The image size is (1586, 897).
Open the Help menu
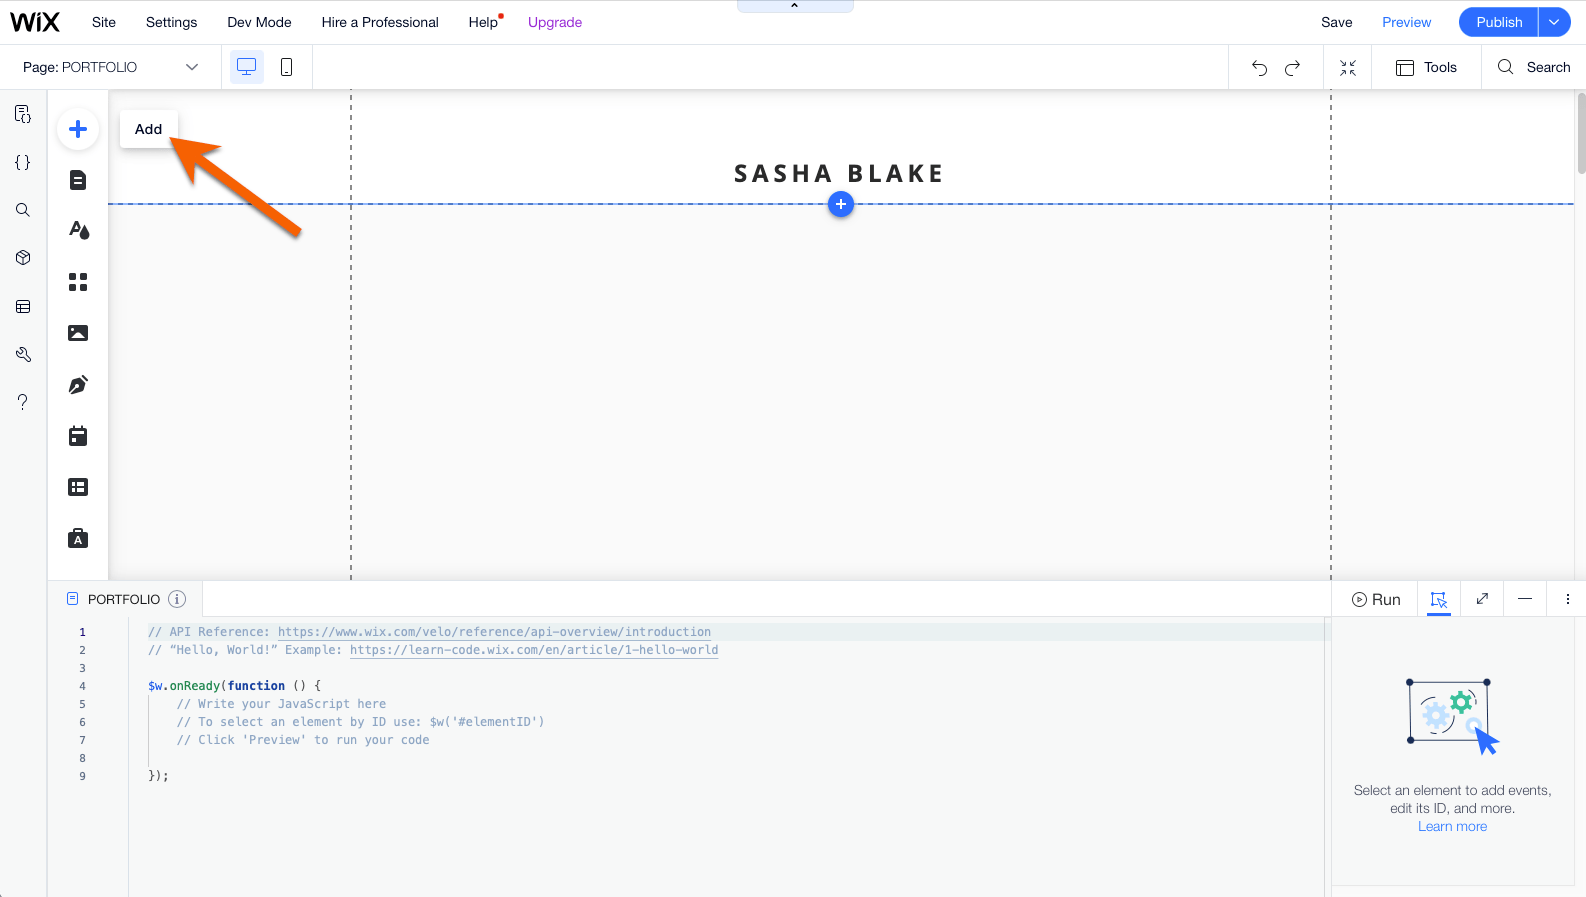pyautogui.click(x=484, y=22)
